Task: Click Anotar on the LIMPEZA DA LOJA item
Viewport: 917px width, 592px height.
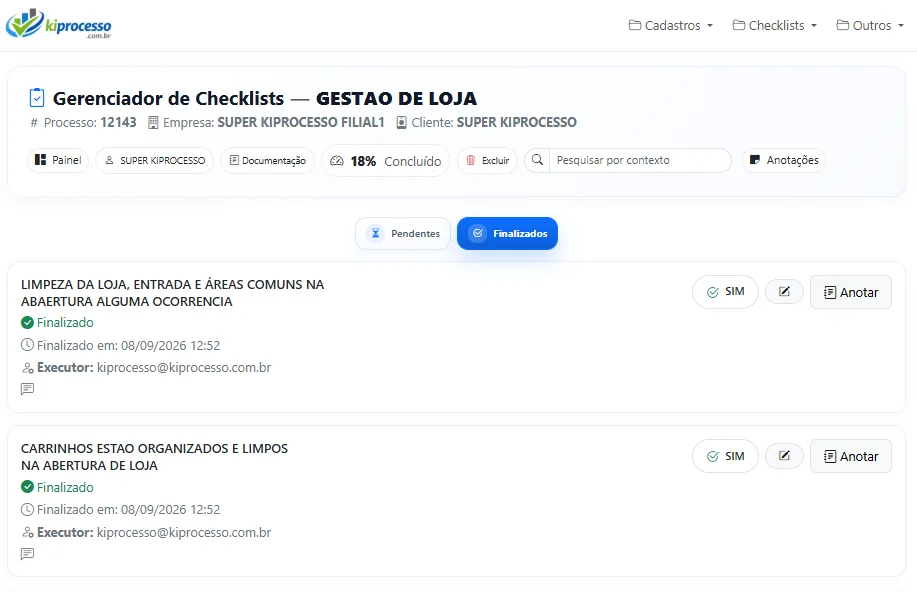Action: pyautogui.click(x=851, y=292)
